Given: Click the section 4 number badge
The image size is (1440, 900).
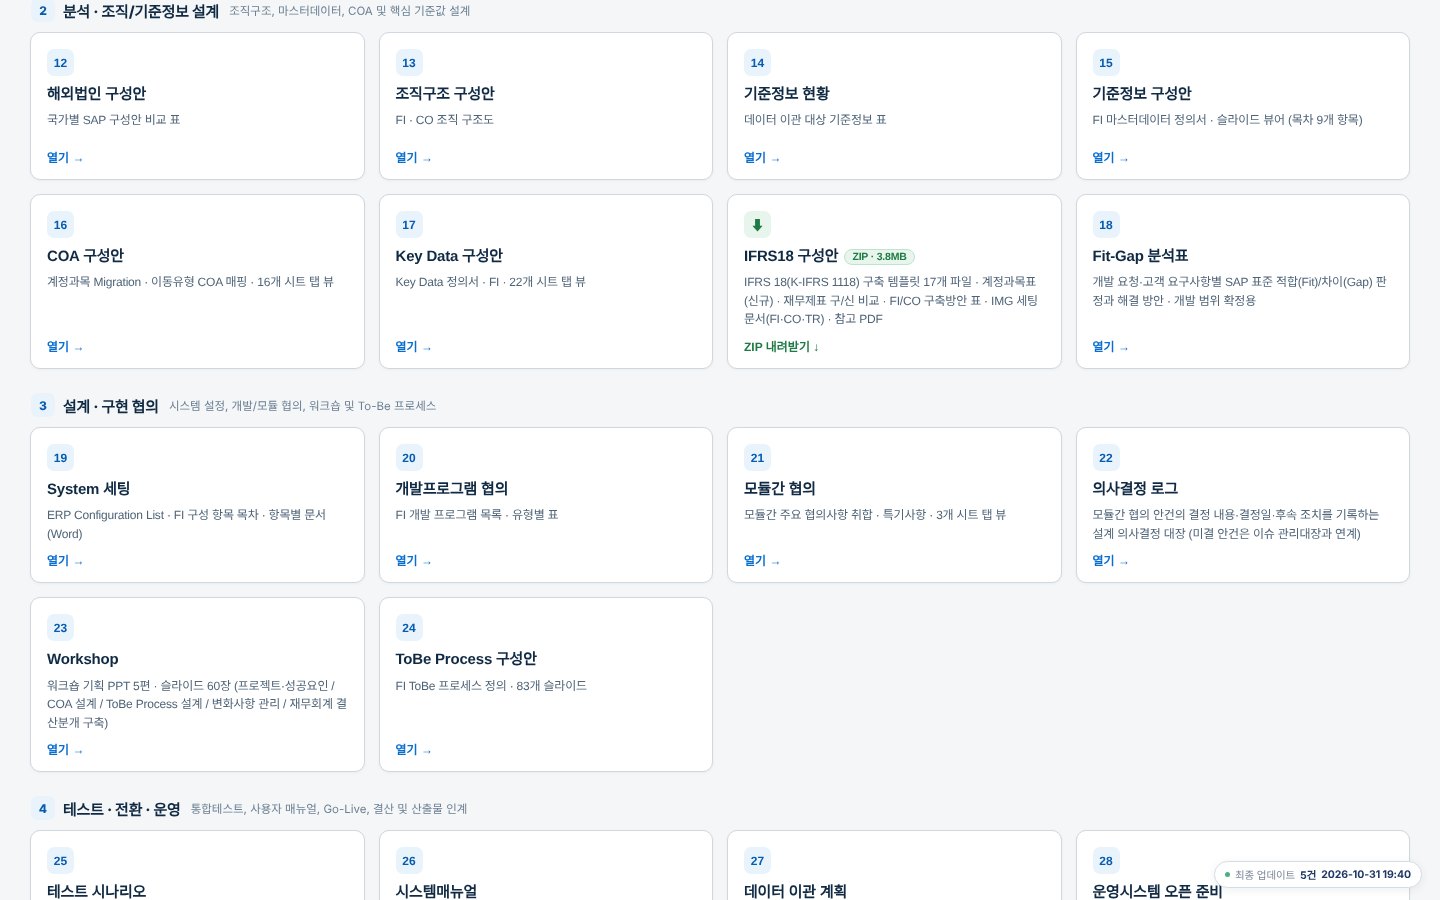Looking at the screenshot, I should coord(43,809).
